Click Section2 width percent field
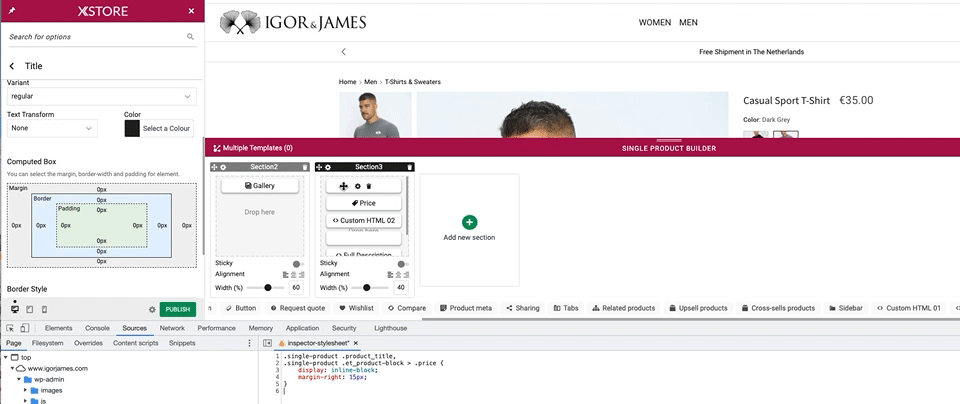 tap(296, 287)
